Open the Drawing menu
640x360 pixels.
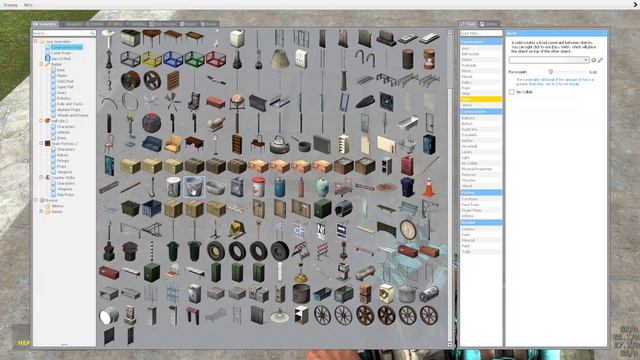pyautogui.click(x=11, y=5)
